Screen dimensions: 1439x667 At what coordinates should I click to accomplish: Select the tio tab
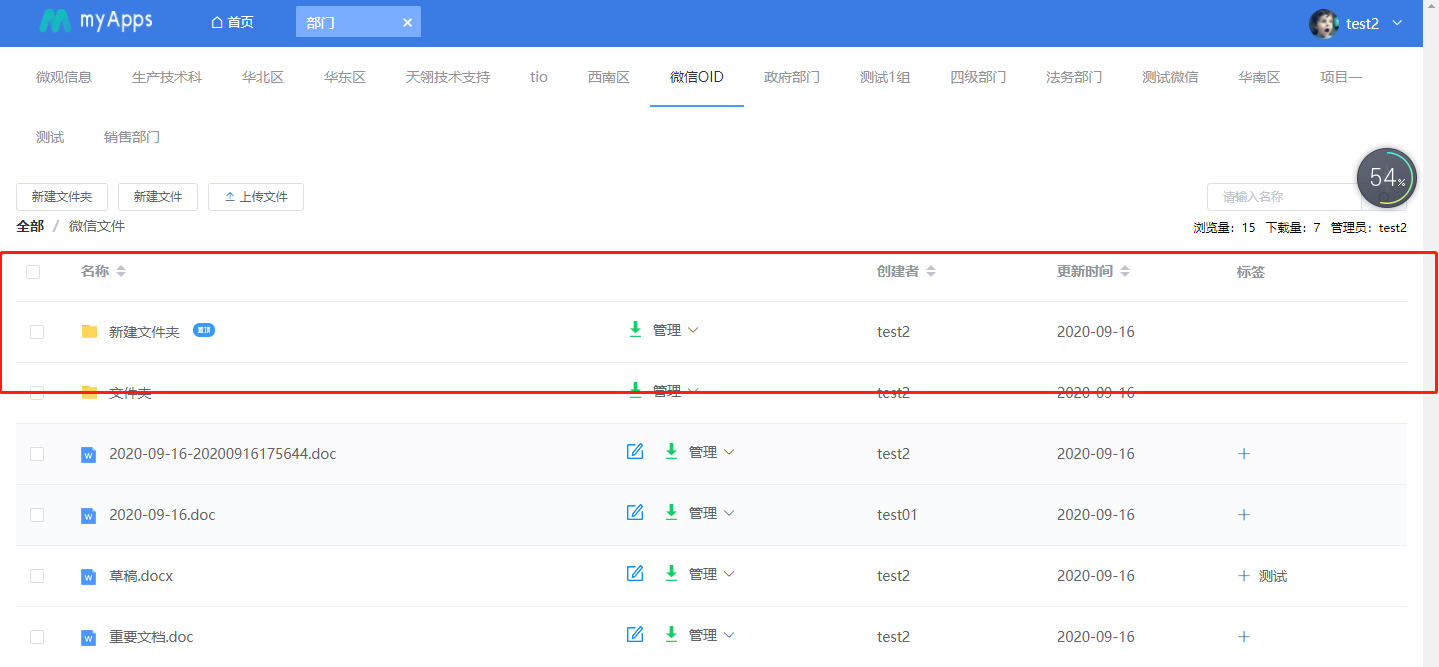(x=539, y=77)
